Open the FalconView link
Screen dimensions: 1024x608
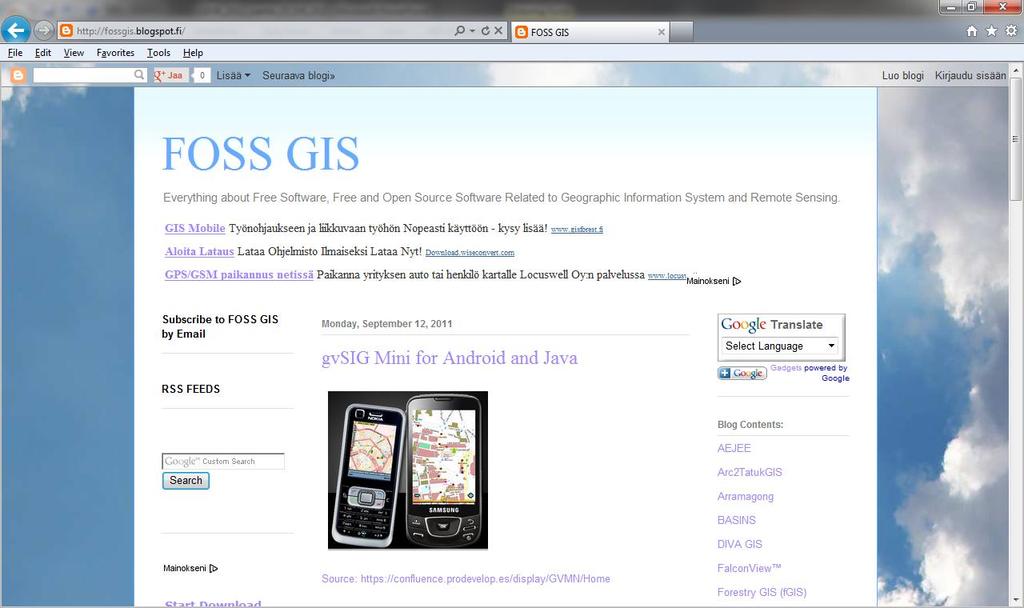pos(749,568)
